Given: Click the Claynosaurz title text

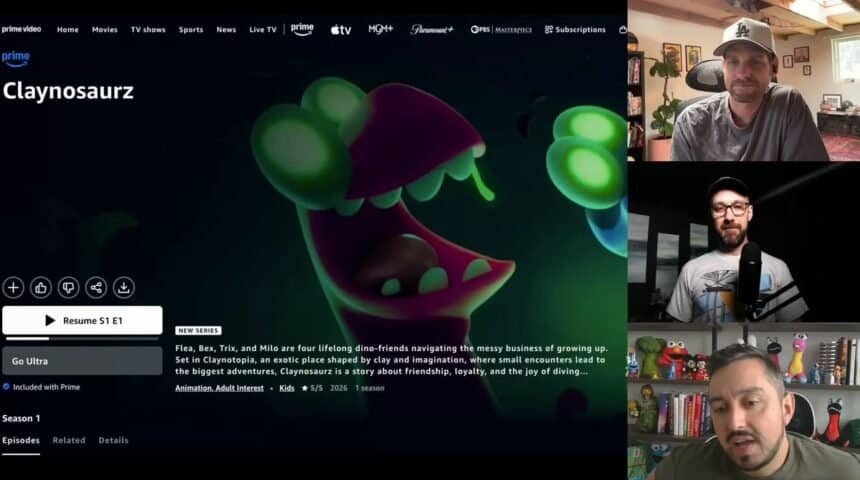Looking at the screenshot, I should (x=68, y=91).
